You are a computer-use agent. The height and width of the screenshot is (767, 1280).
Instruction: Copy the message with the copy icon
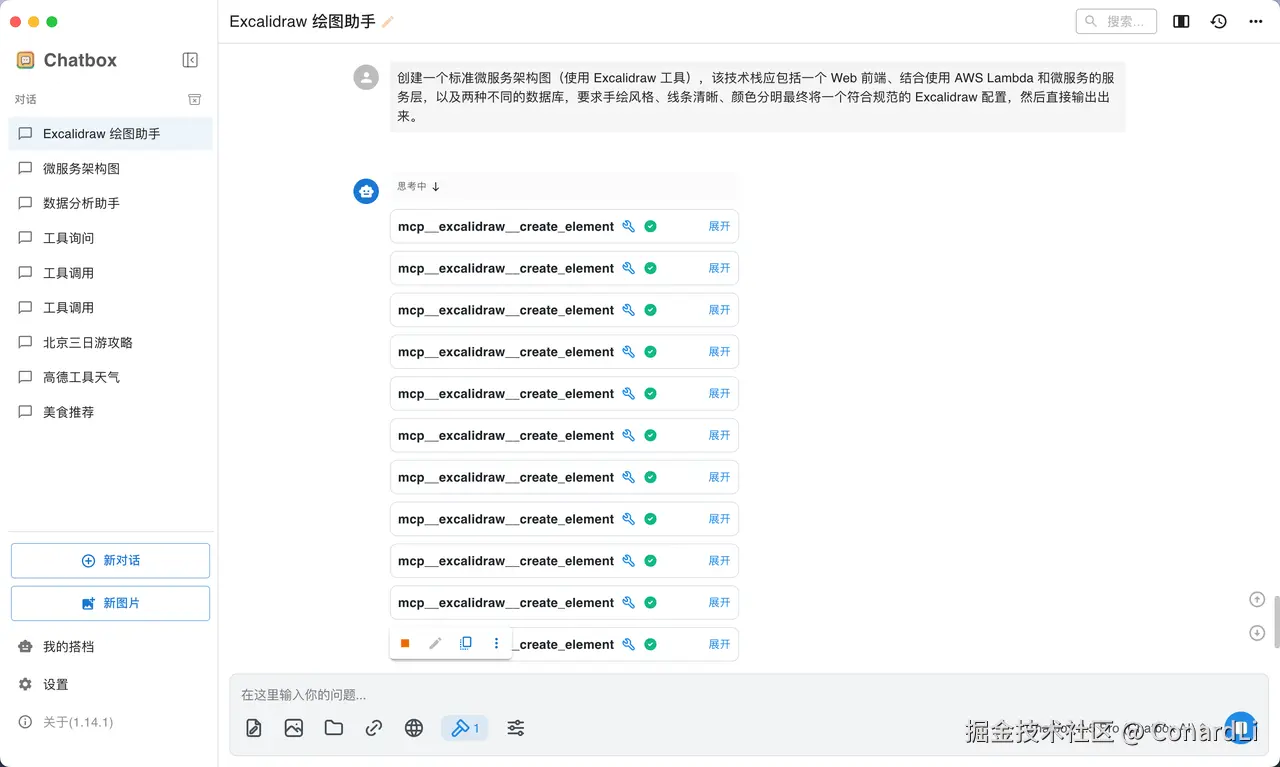pyautogui.click(x=465, y=643)
